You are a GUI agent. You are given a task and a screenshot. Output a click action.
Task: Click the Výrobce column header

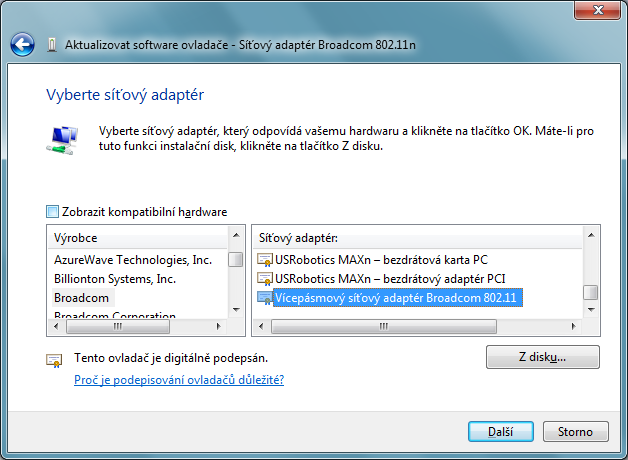coord(137,238)
